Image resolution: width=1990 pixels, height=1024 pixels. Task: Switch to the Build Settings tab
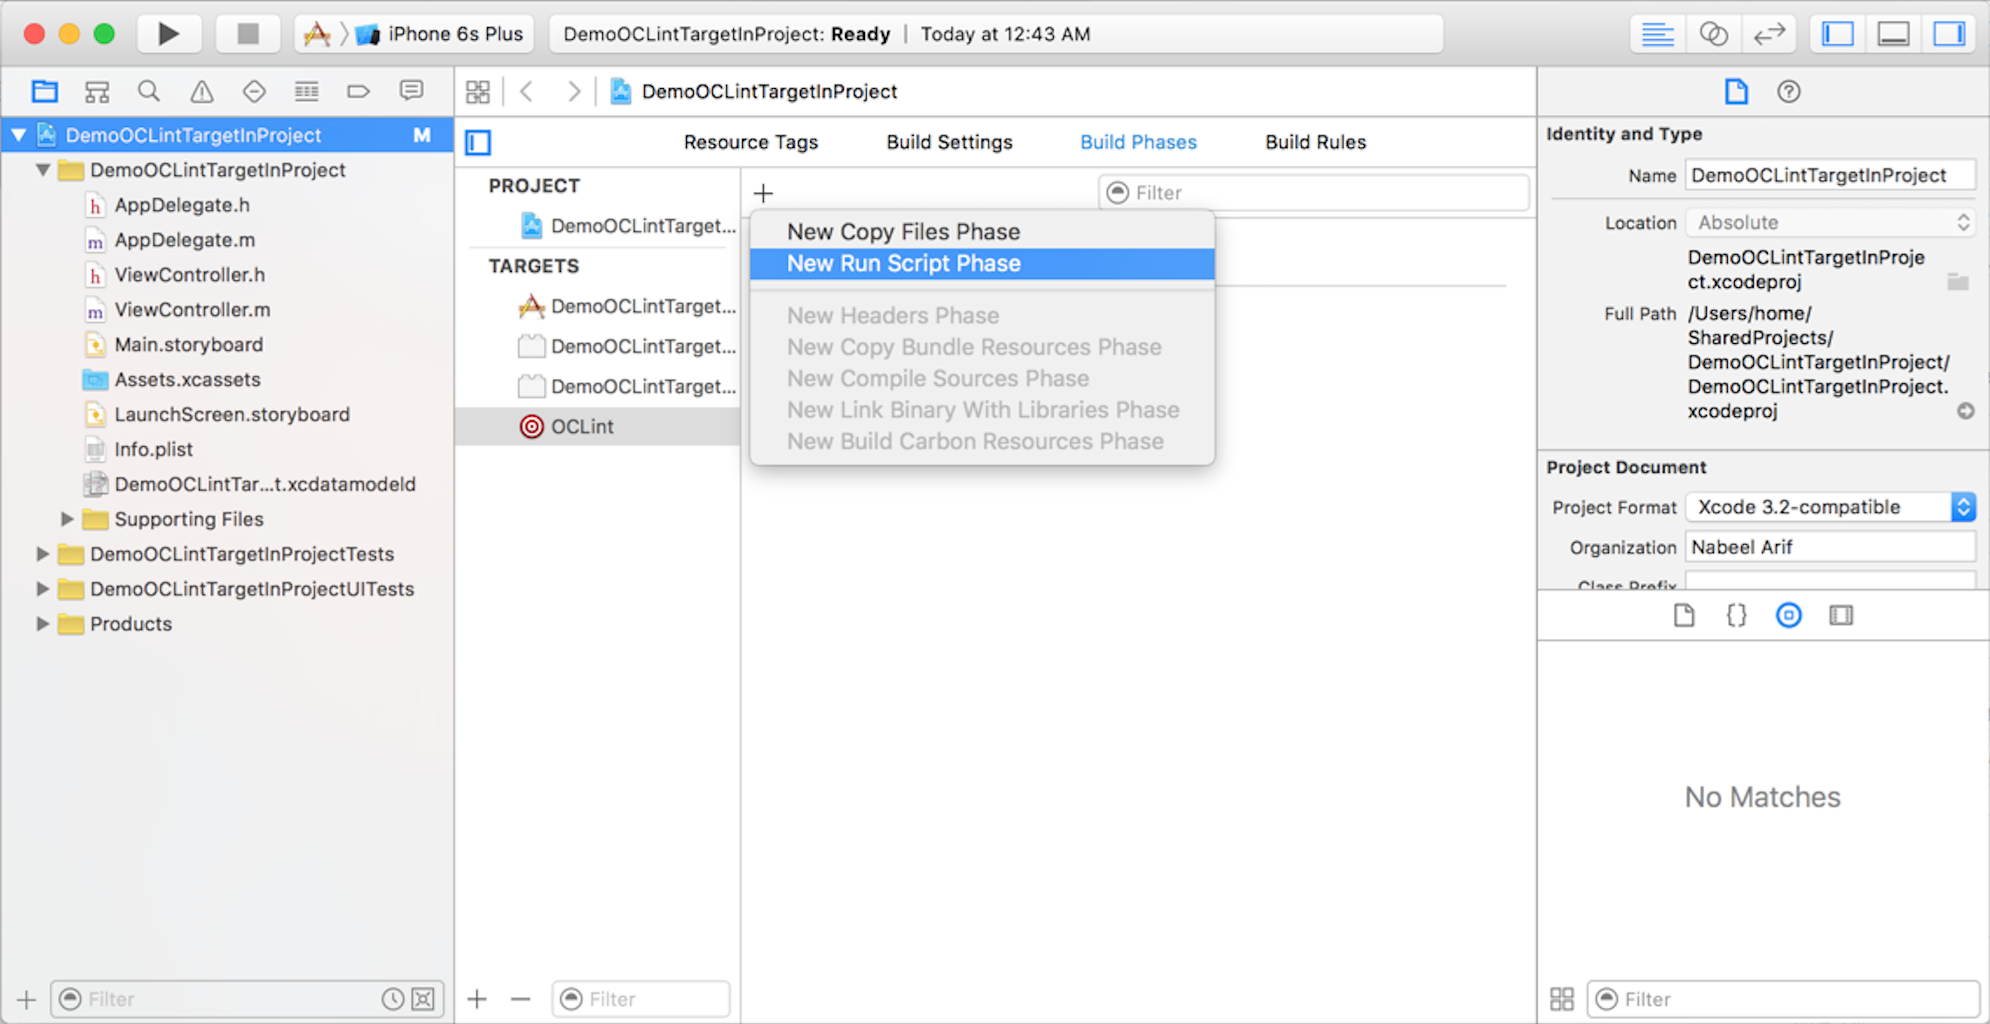[948, 141]
